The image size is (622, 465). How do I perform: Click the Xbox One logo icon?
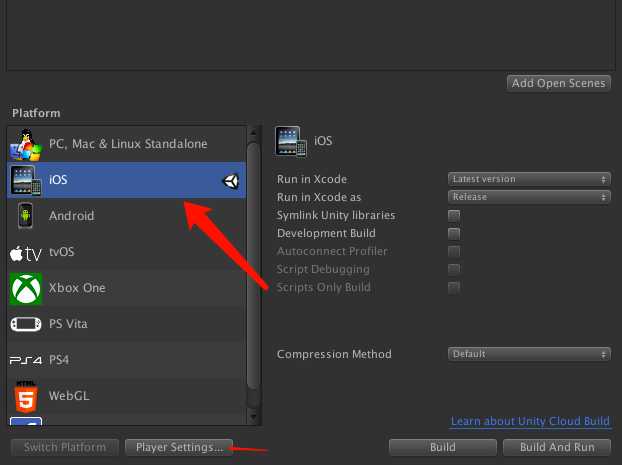click(x=26, y=288)
